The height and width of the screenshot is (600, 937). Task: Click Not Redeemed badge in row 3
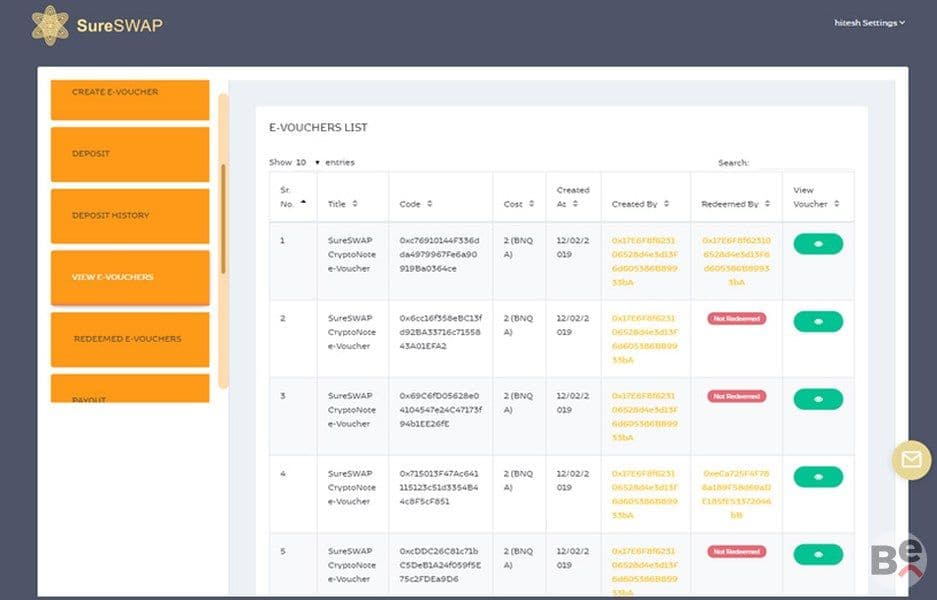tap(736, 396)
